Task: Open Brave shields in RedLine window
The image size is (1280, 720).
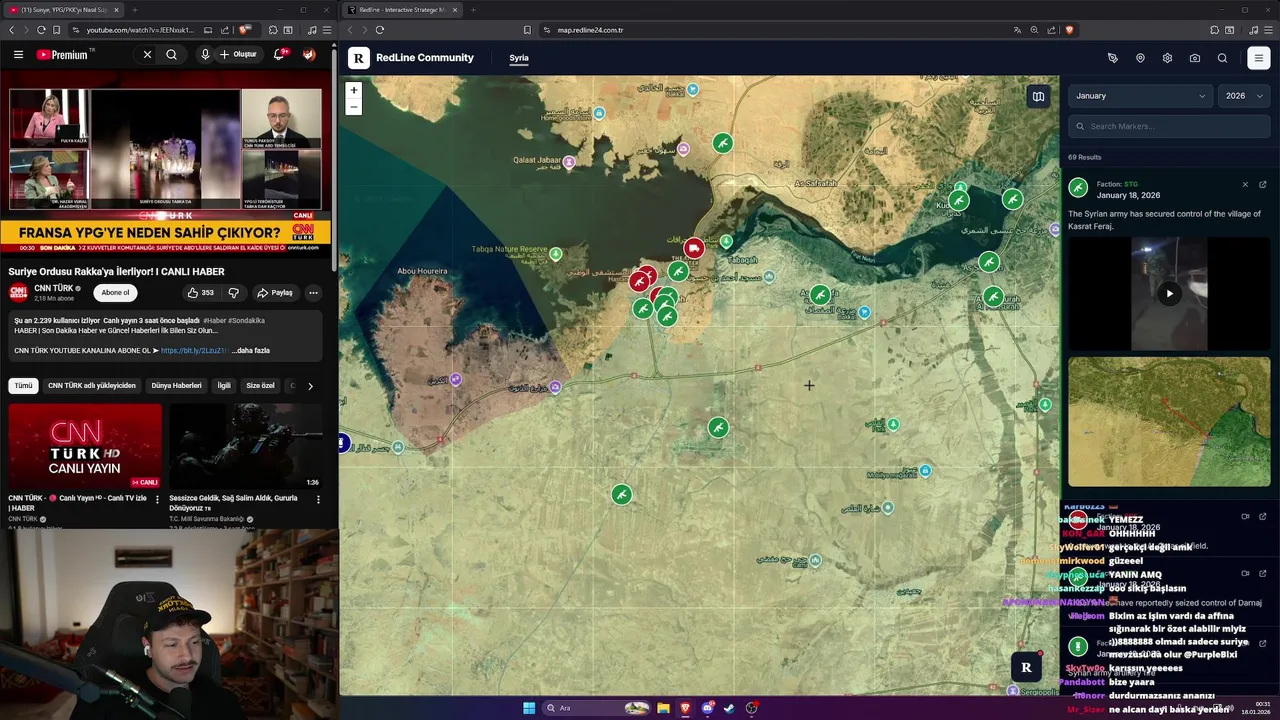Action: [x=1069, y=30]
